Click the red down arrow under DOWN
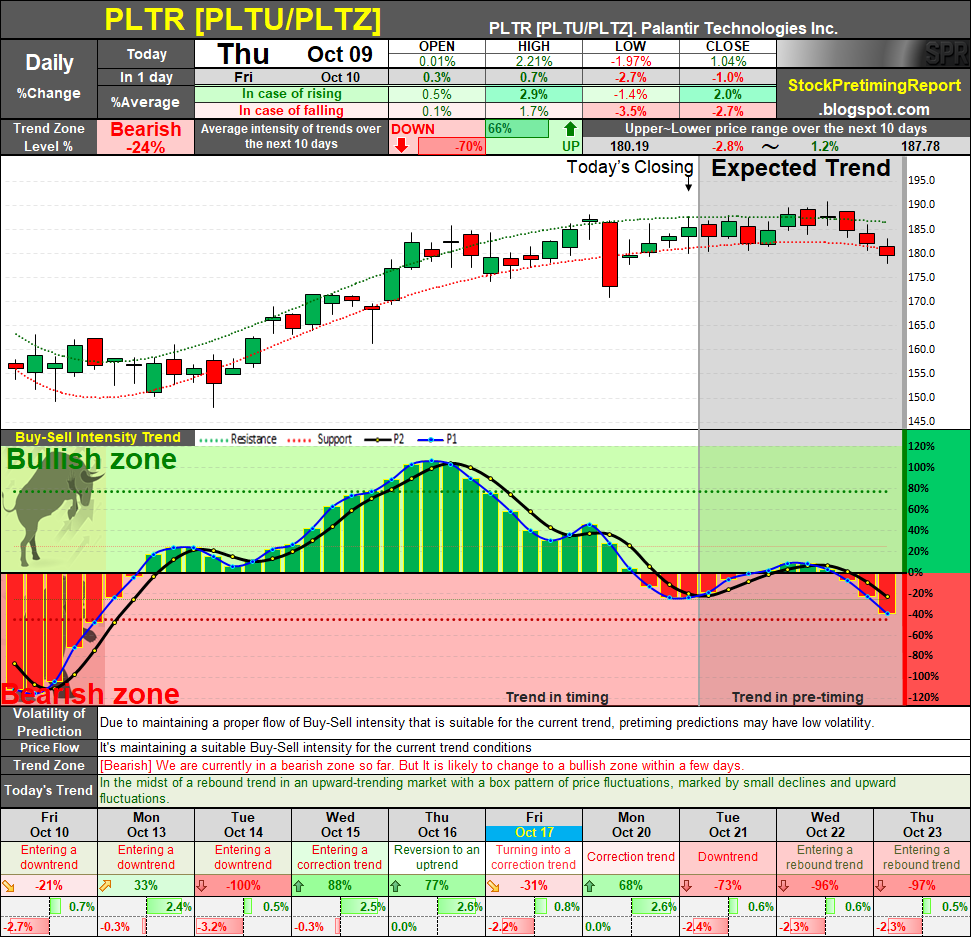 [401, 146]
